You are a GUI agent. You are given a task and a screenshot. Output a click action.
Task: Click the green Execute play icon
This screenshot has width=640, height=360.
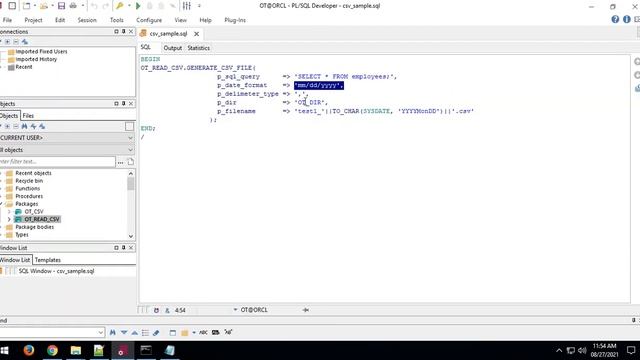pos(138,6)
